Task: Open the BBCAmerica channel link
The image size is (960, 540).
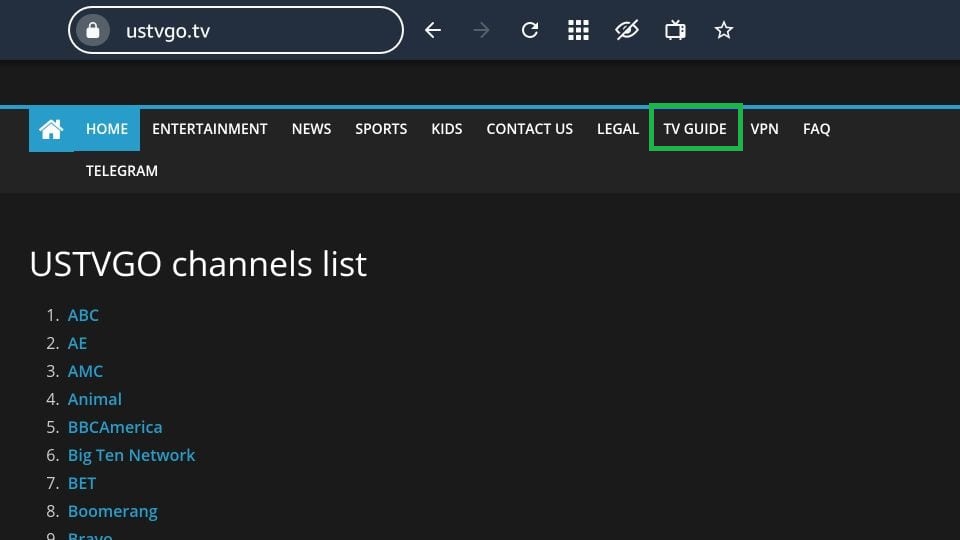Action: coord(115,427)
